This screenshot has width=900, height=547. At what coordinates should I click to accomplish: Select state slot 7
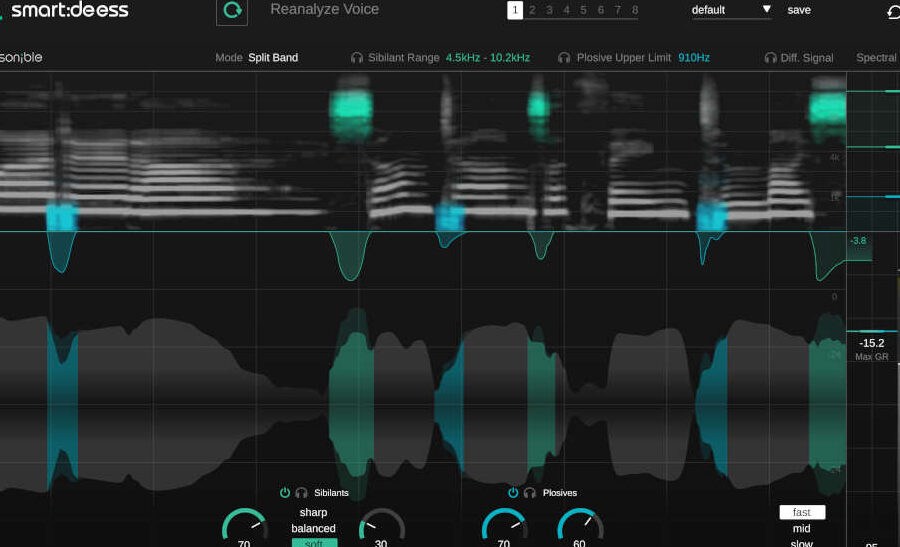[x=618, y=10]
